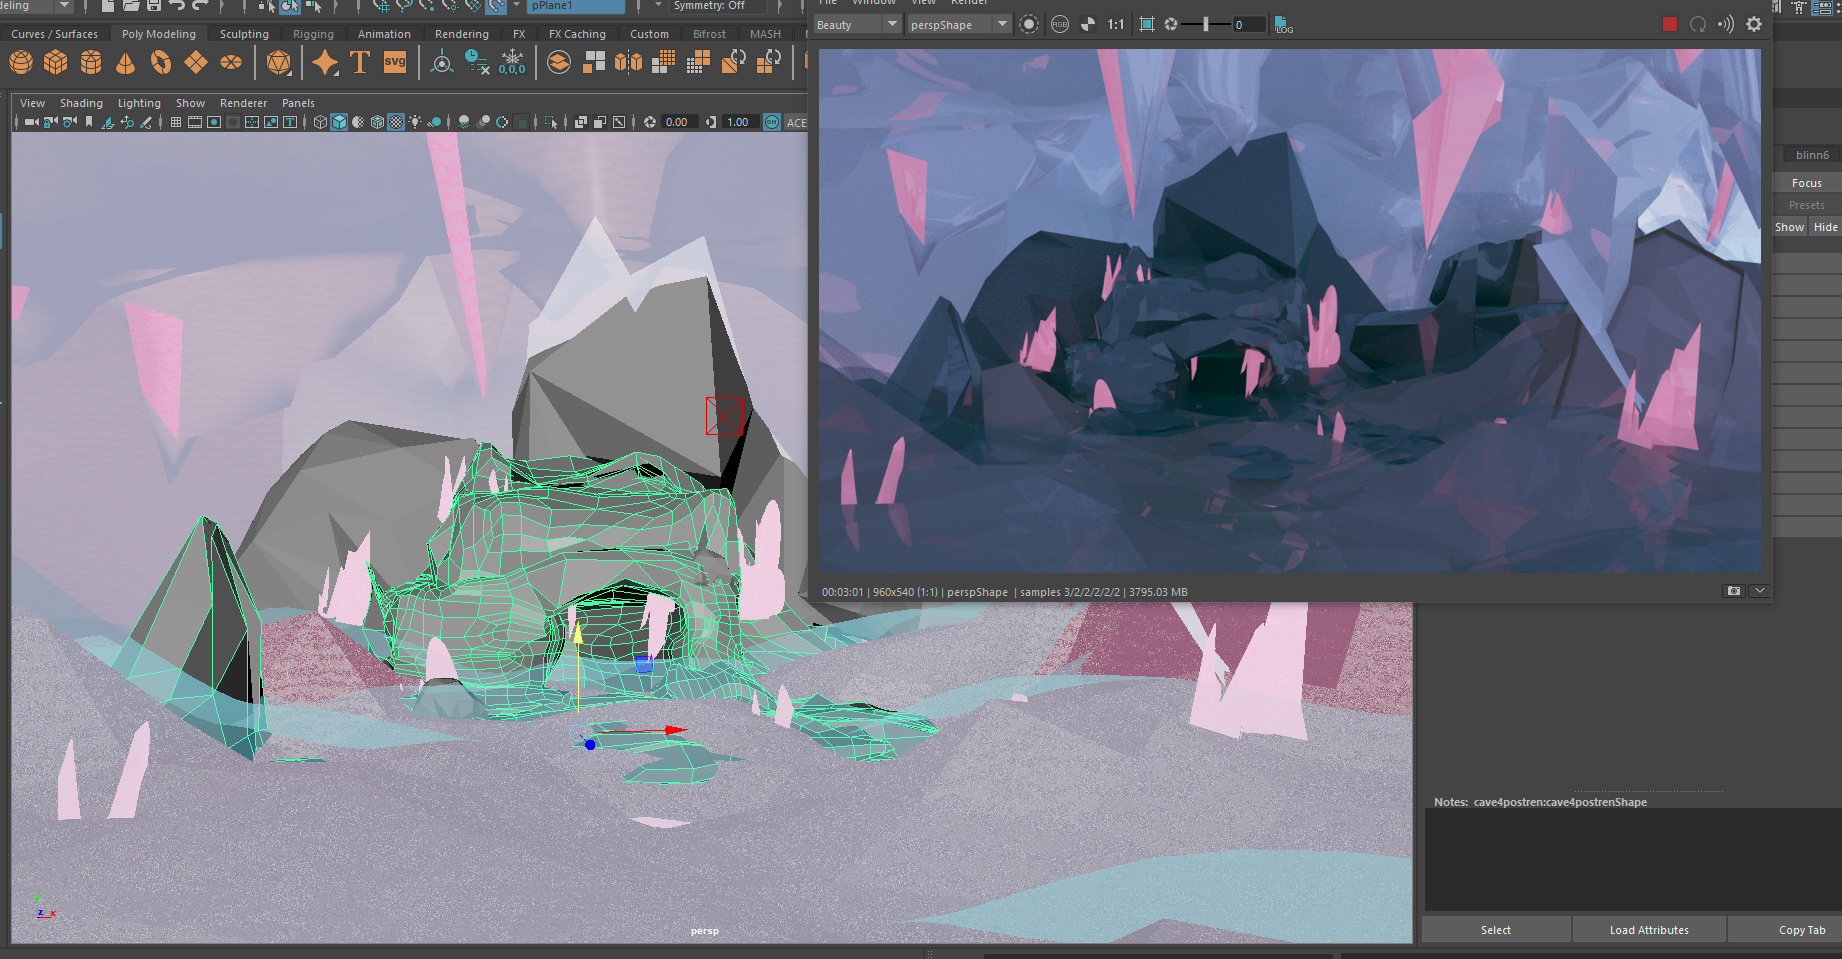Click the freeze transformations snowflake icon
This screenshot has width=1842, height=959.
click(x=512, y=63)
